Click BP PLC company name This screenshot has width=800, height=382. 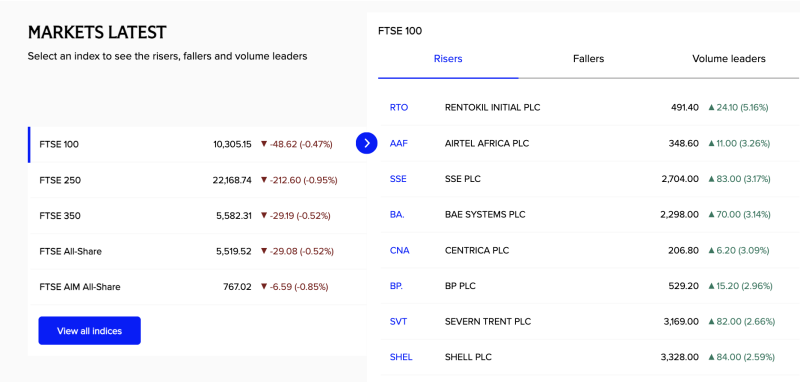coord(460,286)
